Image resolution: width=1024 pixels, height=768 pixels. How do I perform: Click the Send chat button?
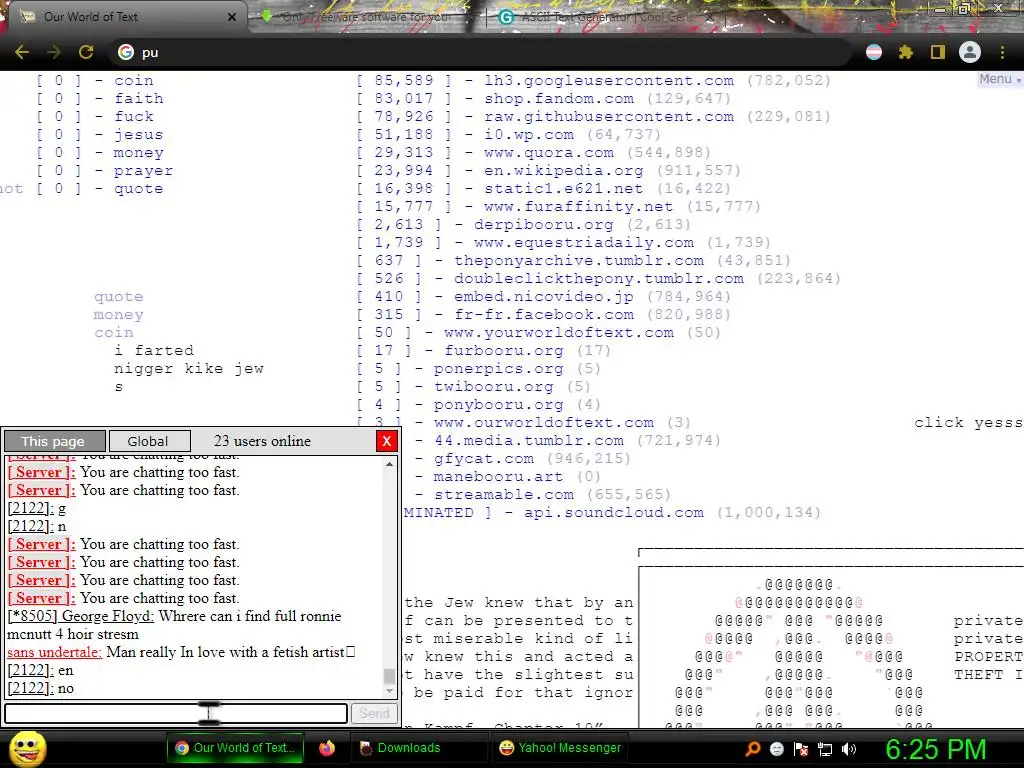[x=374, y=713]
